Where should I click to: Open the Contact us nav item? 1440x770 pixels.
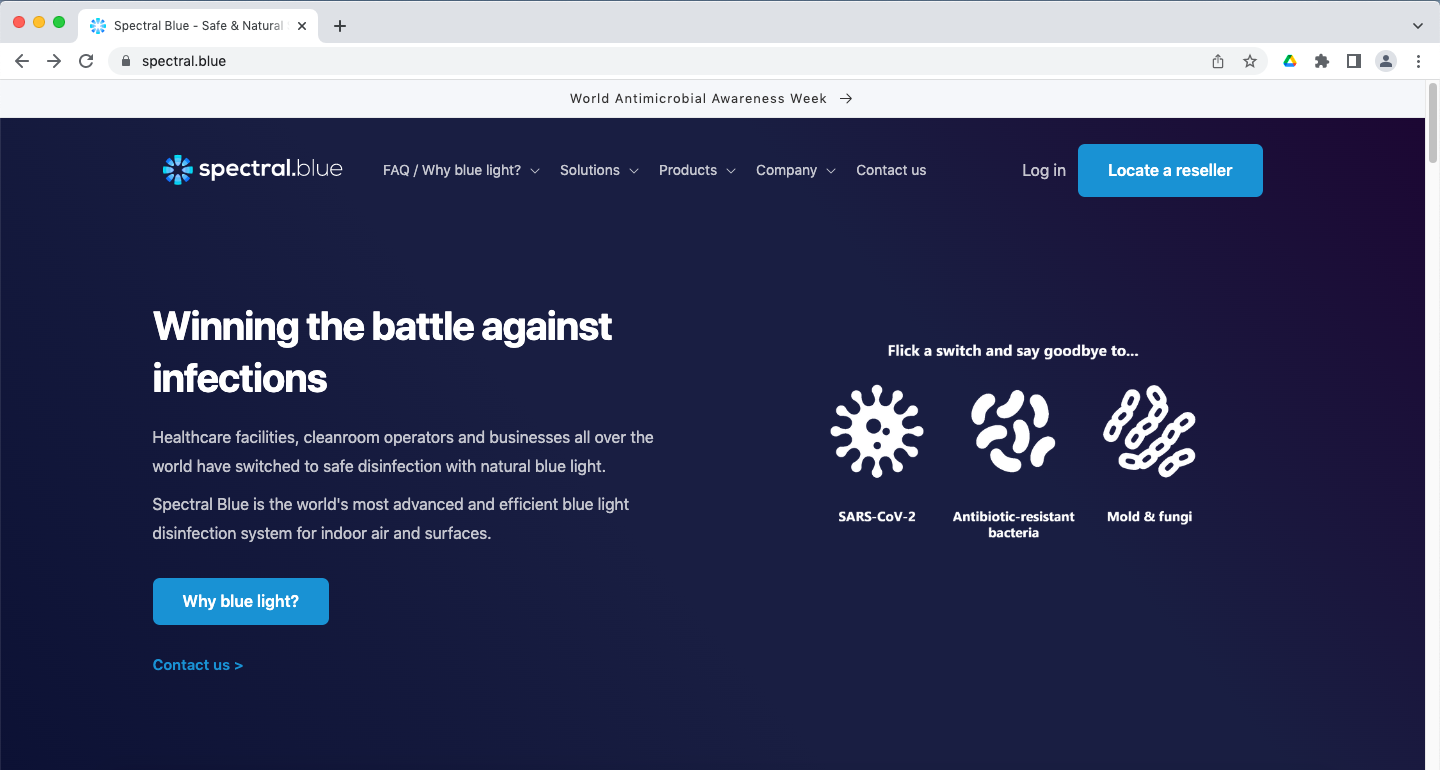(x=891, y=170)
